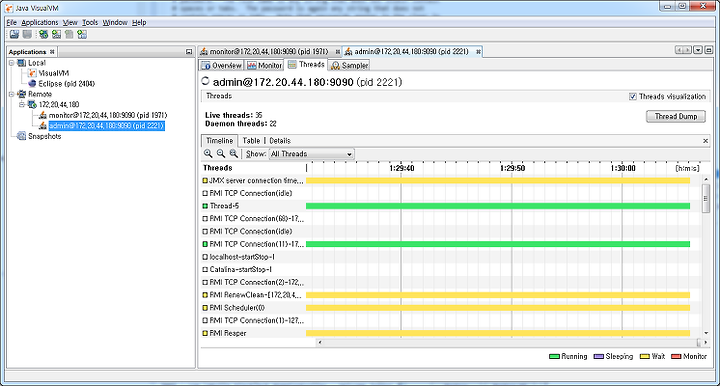Viewport: 720px width, 386px height.
Task: Toggle the Threads visualization checkbox
Action: click(633, 96)
